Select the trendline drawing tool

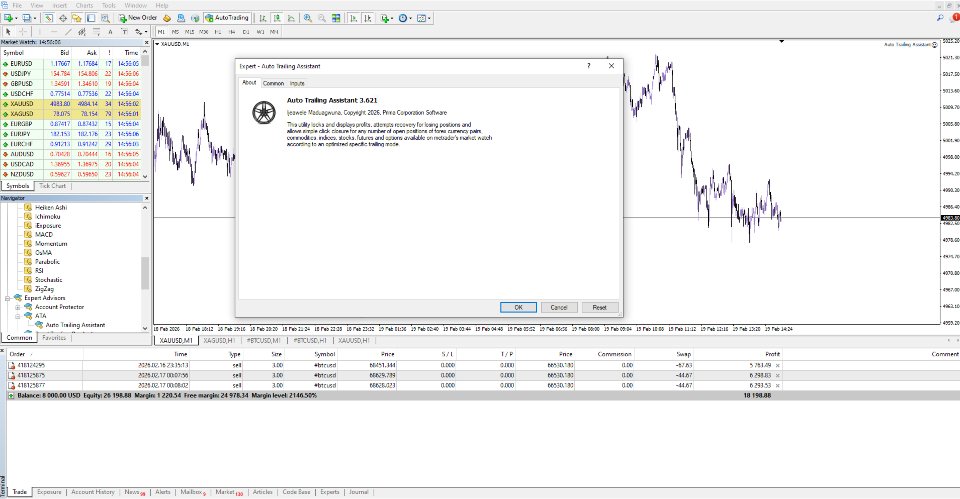click(68, 32)
